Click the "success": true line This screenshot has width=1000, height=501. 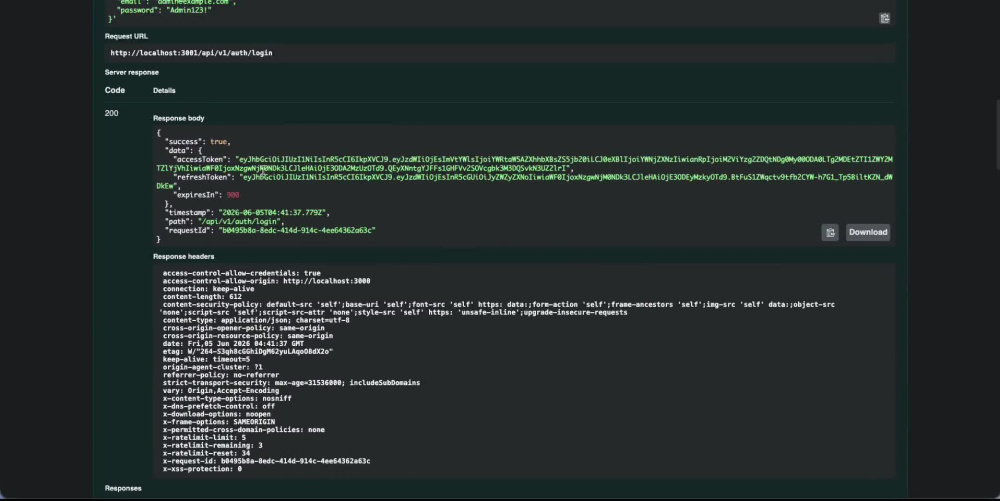pos(198,142)
